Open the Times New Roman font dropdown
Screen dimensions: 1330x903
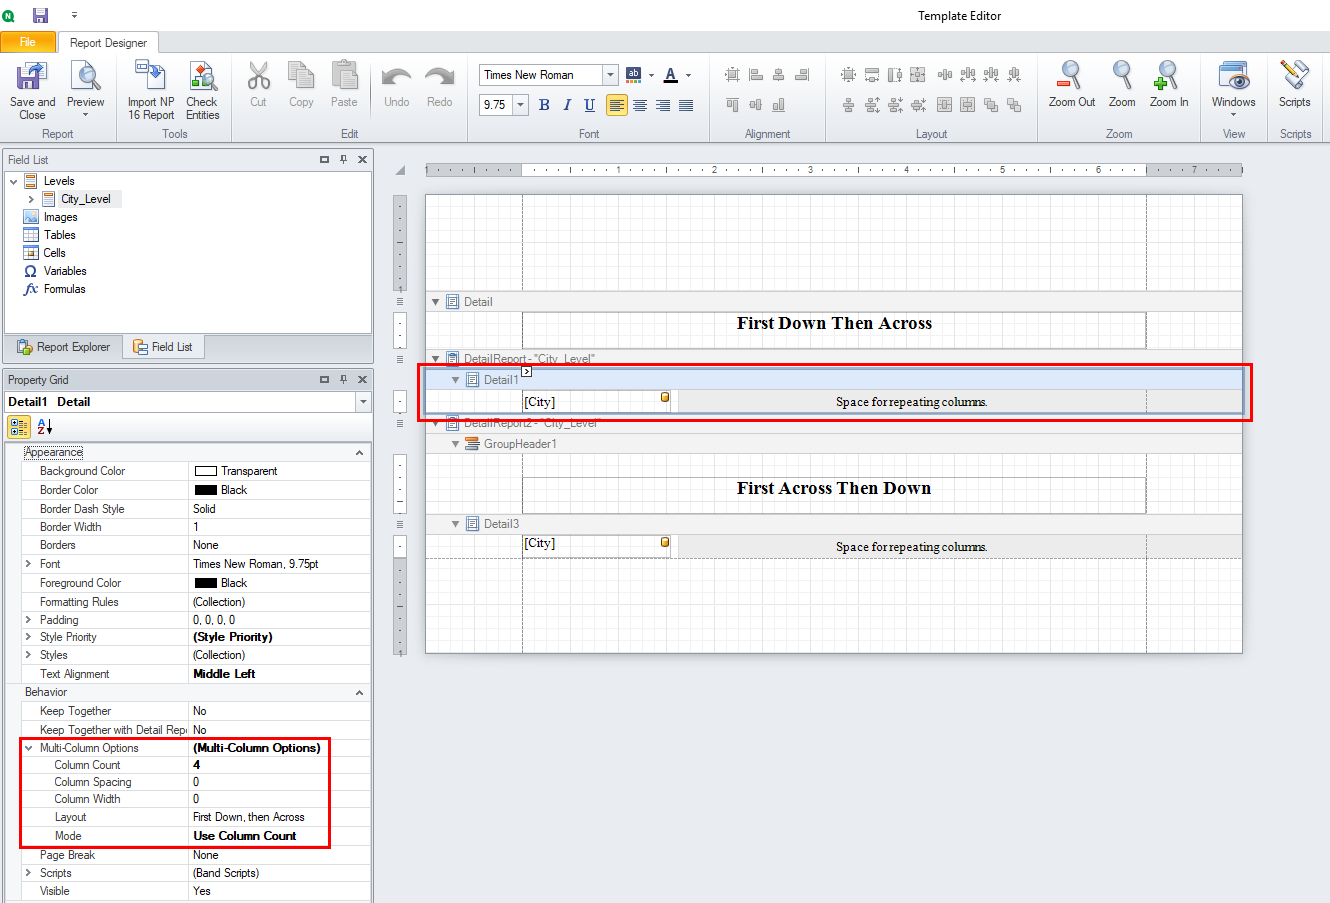610,75
